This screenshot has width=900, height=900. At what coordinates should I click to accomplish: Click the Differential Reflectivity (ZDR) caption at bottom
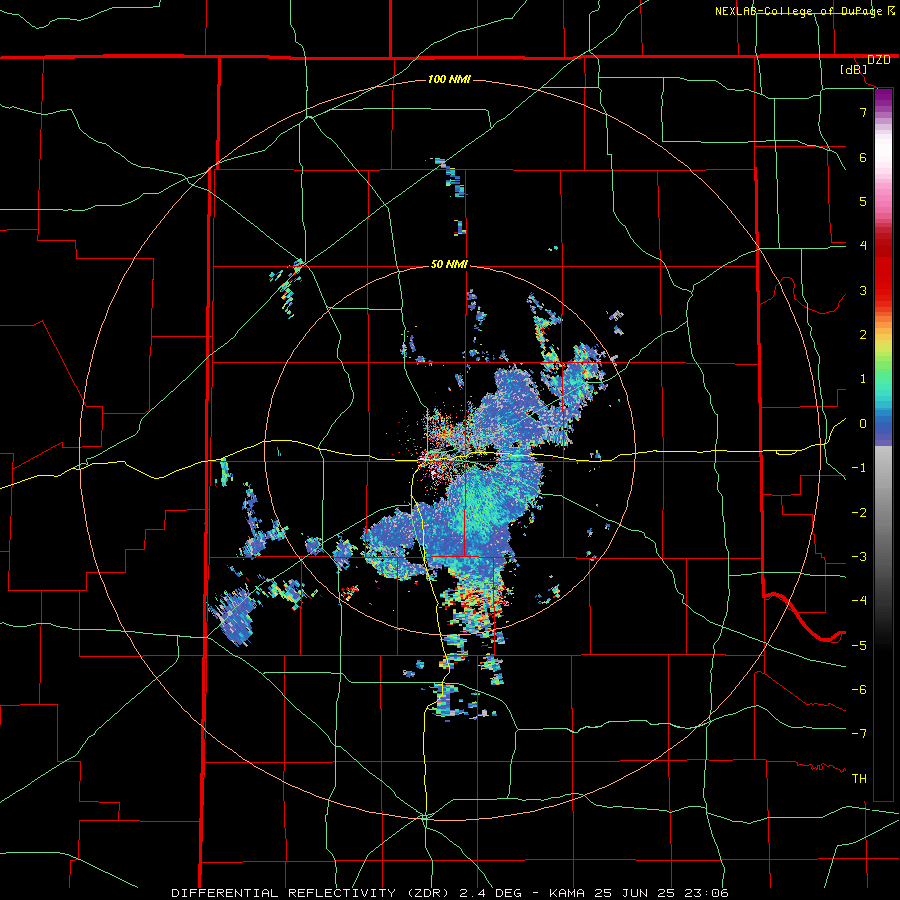[x=449, y=893]
